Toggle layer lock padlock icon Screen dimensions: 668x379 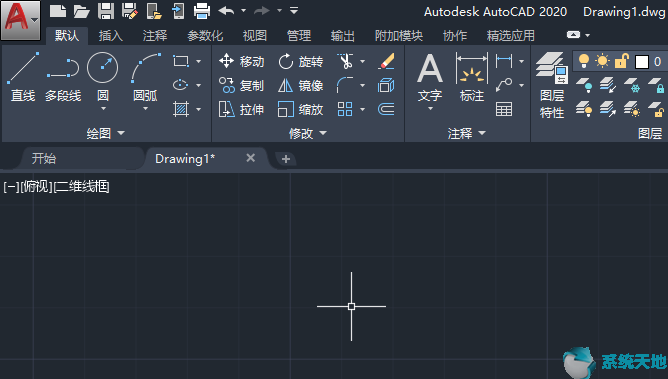[622, 61]
